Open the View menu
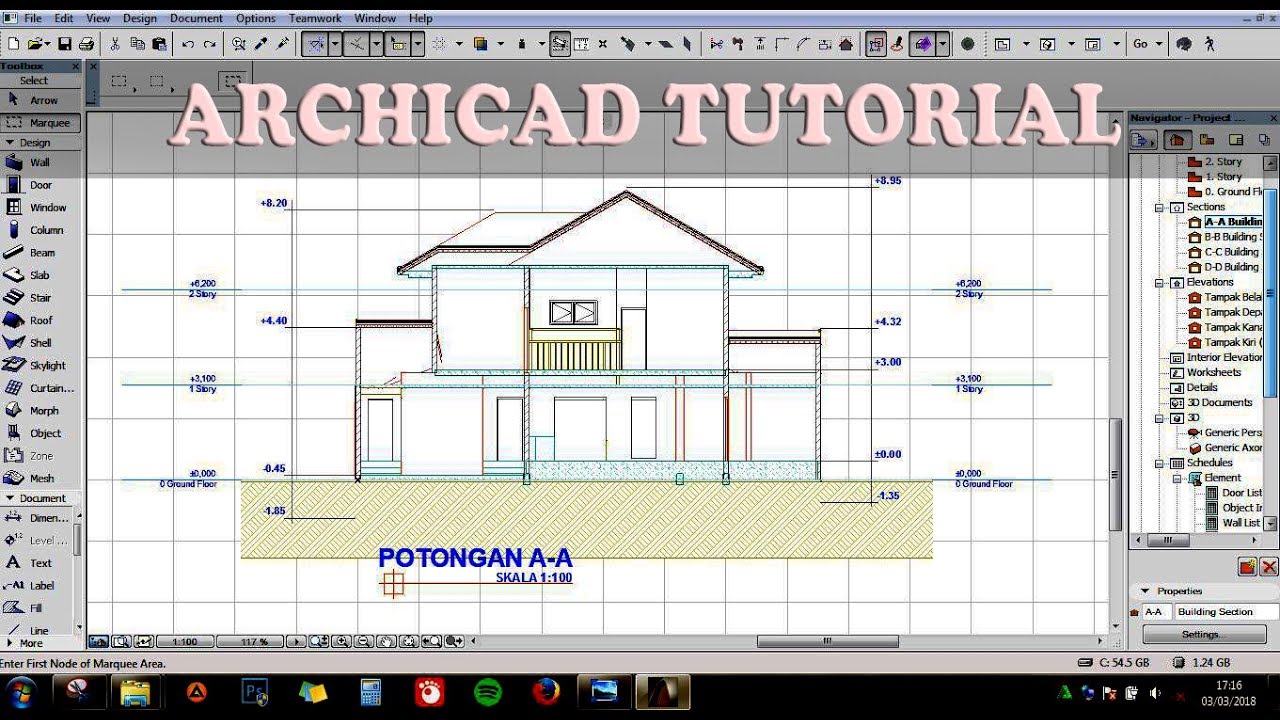1280x720 pixels. pos(98,18)
